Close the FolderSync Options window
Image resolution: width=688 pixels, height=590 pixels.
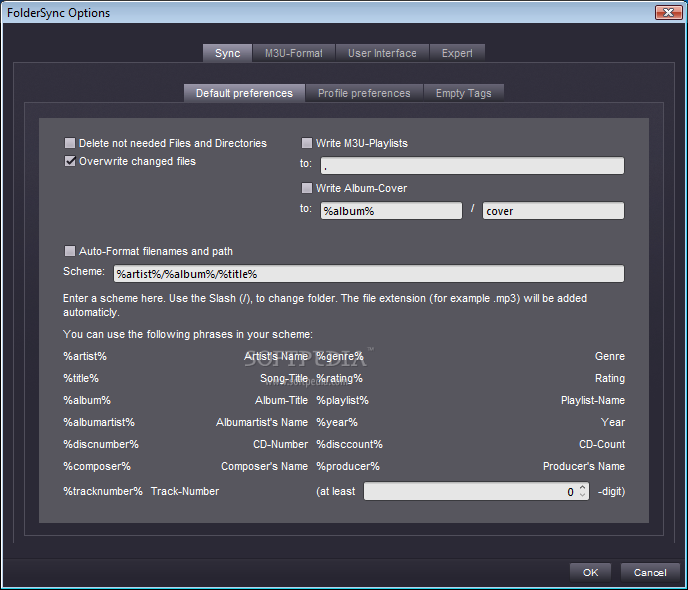point(668,12)
